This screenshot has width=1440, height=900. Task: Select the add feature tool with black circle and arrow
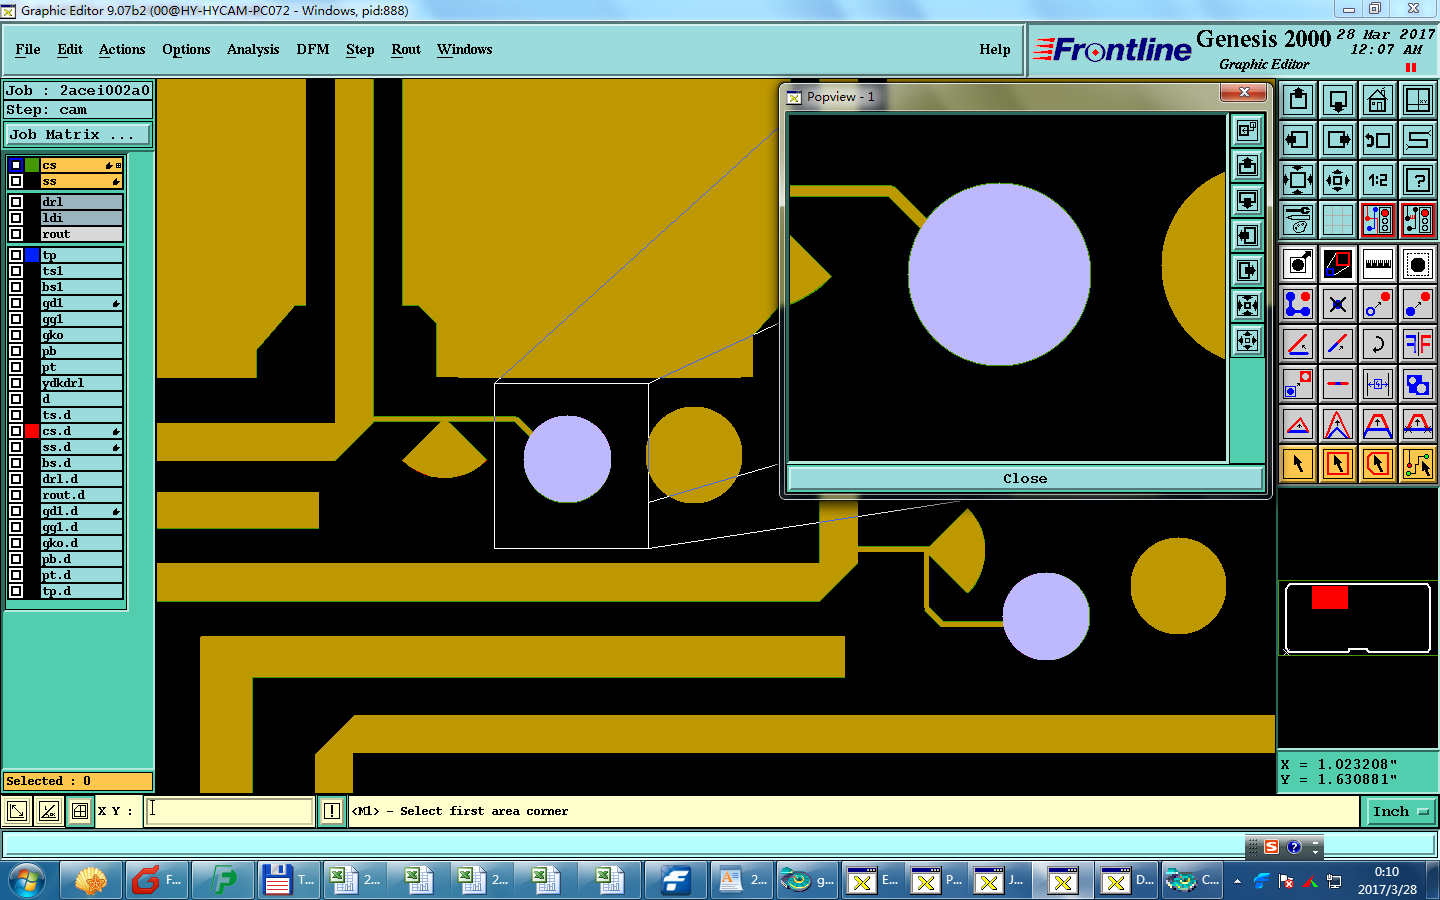[1298, 265]
